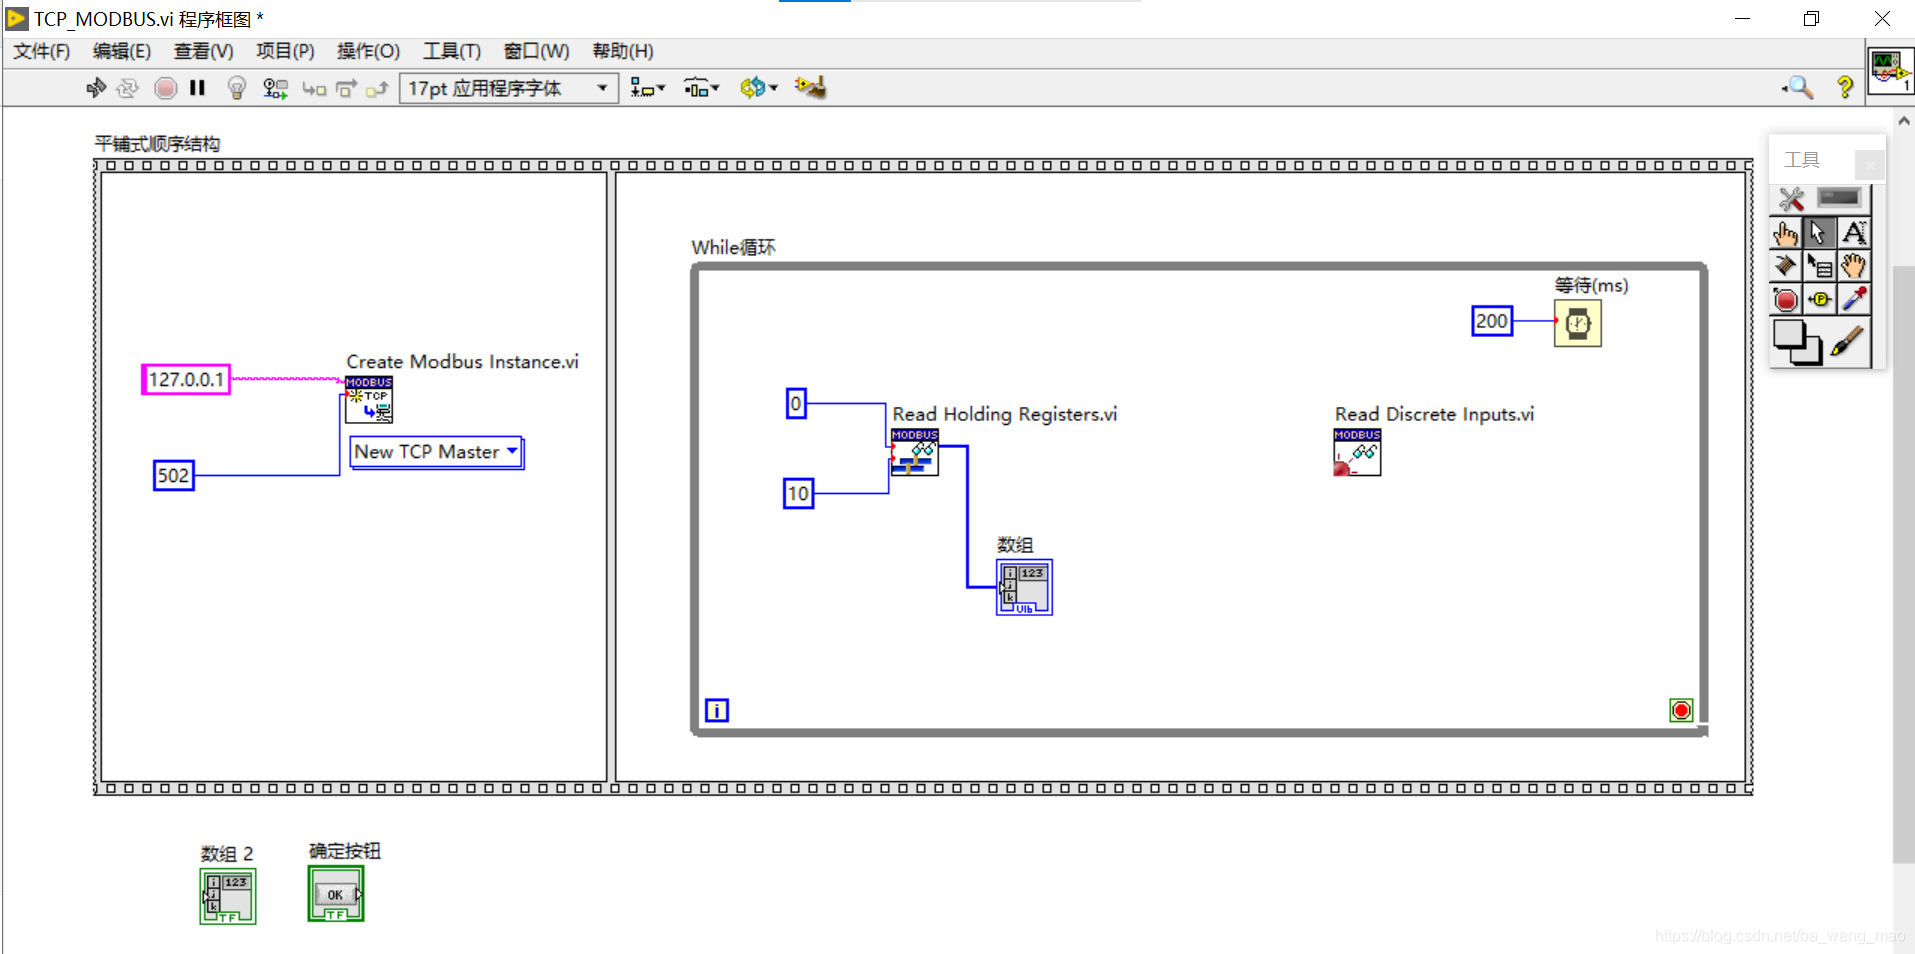Image resolution: width=1915 pixels, height=954 pixels.
Task: Click the 502 port numeric constant
Action: click(x=173, y=475)
